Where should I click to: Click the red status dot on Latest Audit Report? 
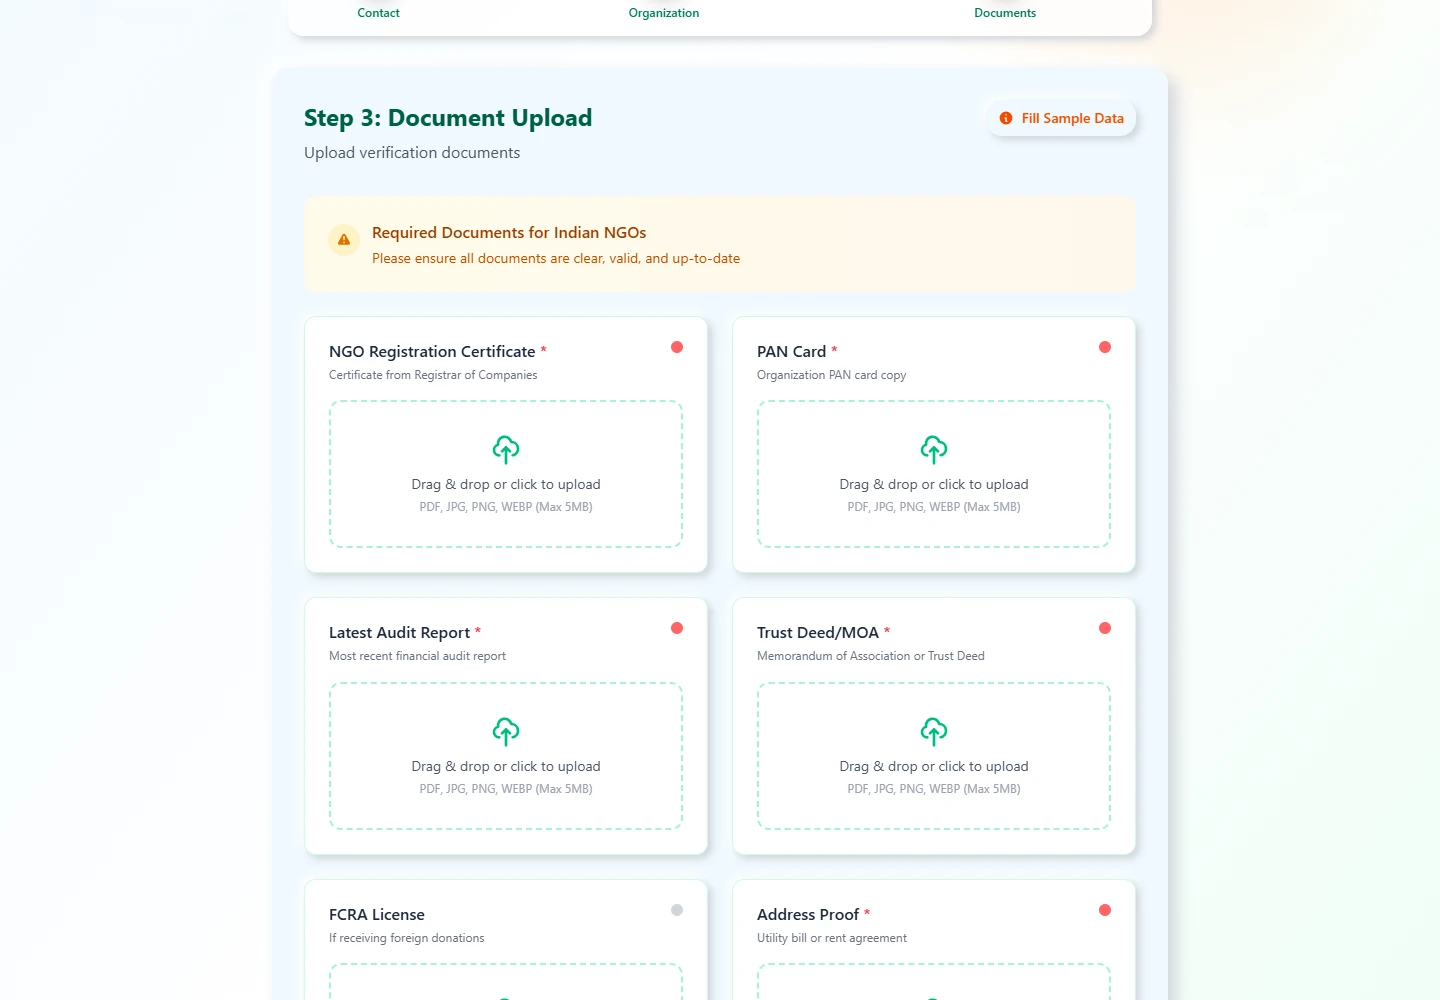[x=677, y=628]
